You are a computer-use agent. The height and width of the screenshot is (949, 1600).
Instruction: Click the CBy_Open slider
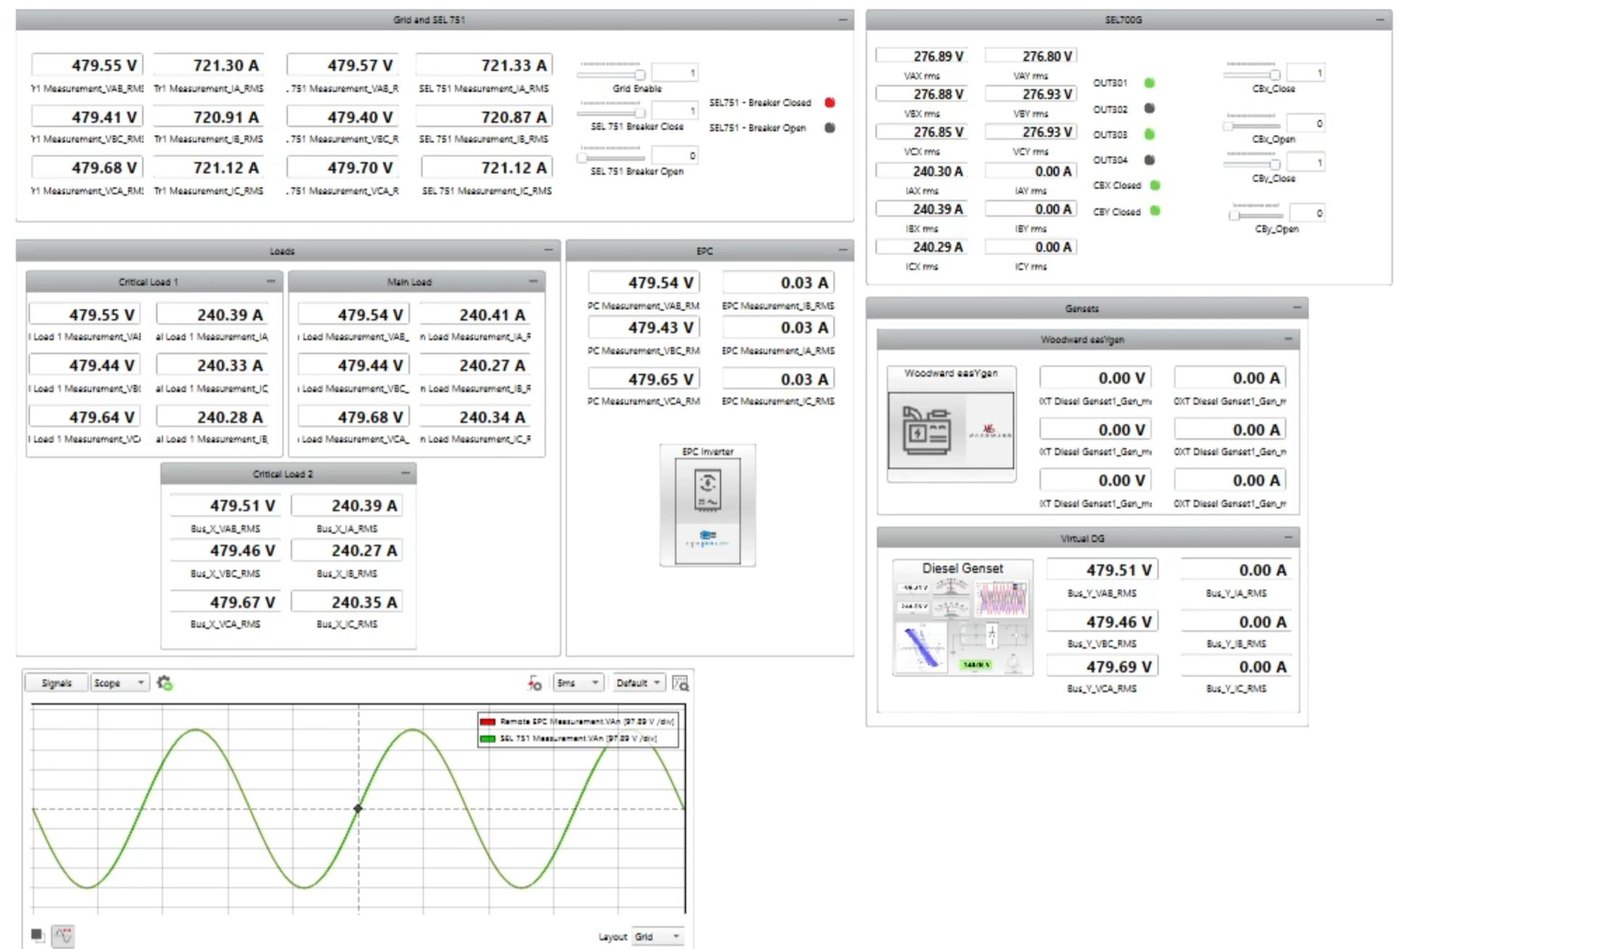[1255, 214]
